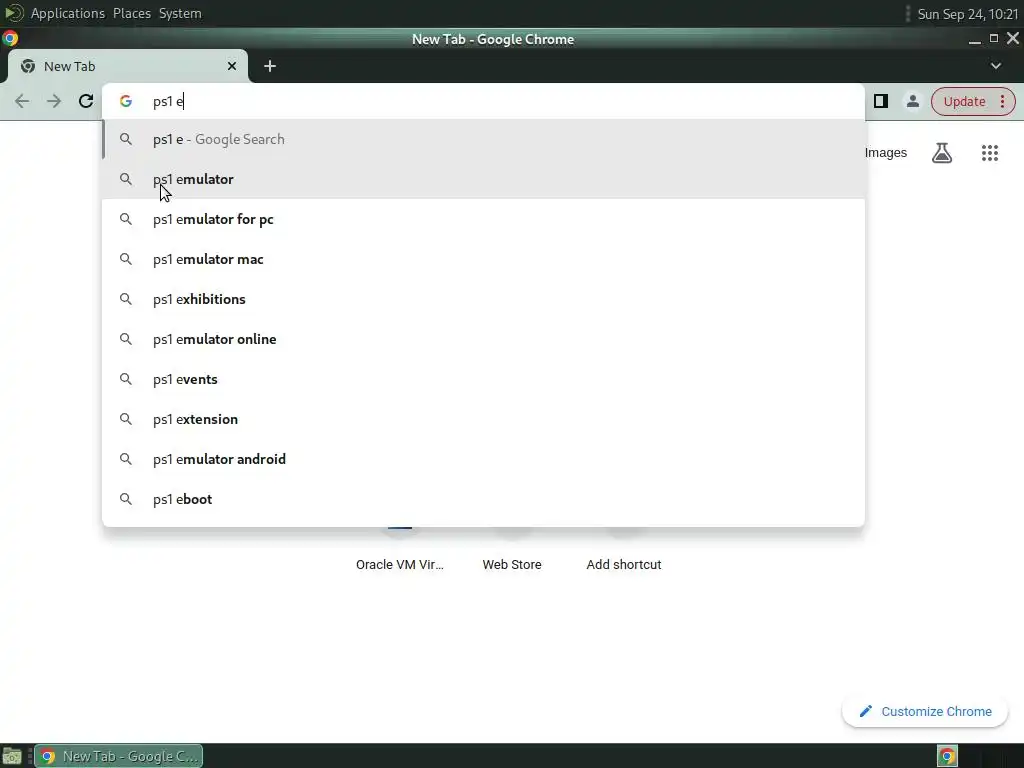Pick the 'ps1 emulator online' suggestion
The height and width of the screenshot is (768, 1024).
[484, 339]
